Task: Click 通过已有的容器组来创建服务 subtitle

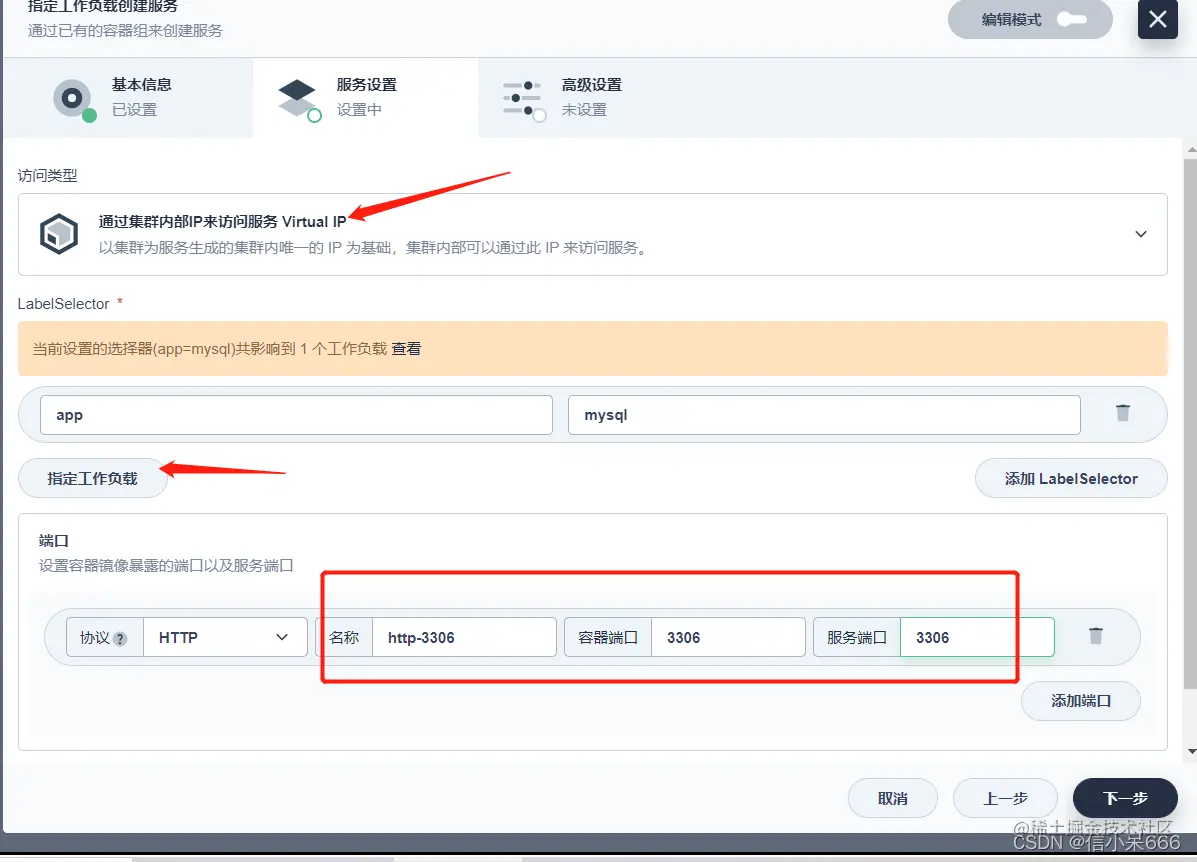Action: point(125,31)
